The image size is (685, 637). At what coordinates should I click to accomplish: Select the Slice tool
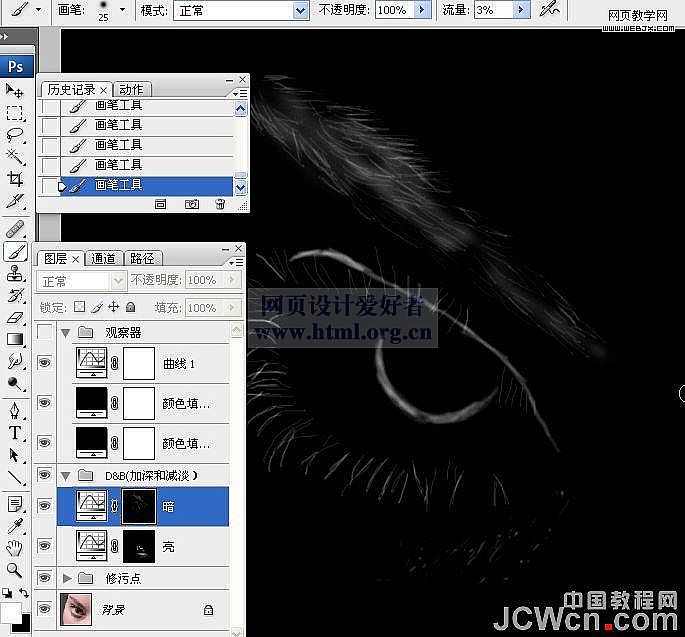tap(14, 201)
